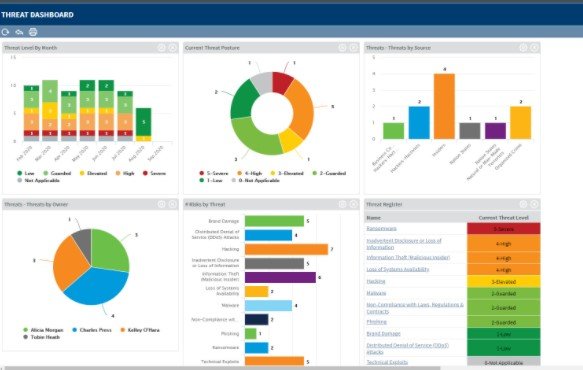This screenshot has width=583, height=370.
Task: Open the Hacking link in Threat Register
Action: pyautogui.click(x=376, y=281)
